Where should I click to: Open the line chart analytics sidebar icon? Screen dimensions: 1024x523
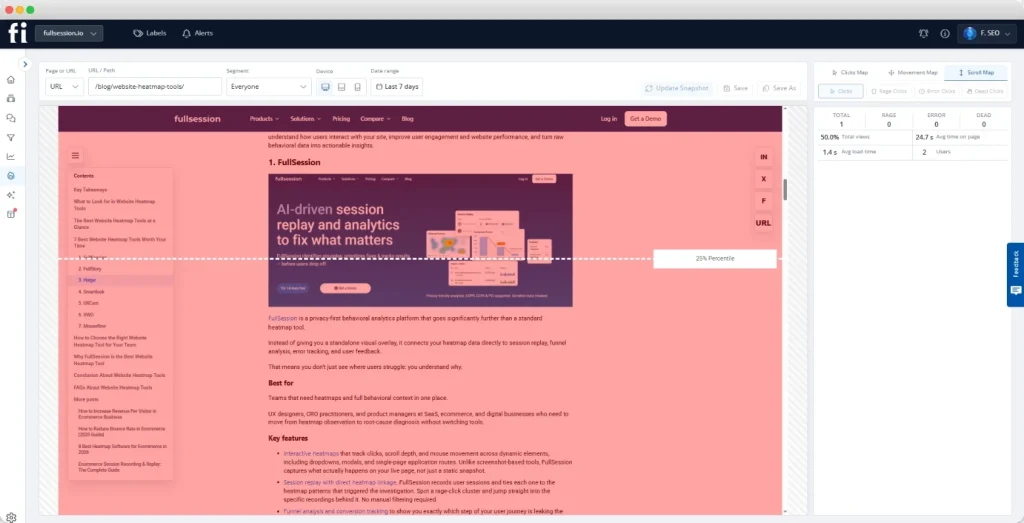click(10, 157)
